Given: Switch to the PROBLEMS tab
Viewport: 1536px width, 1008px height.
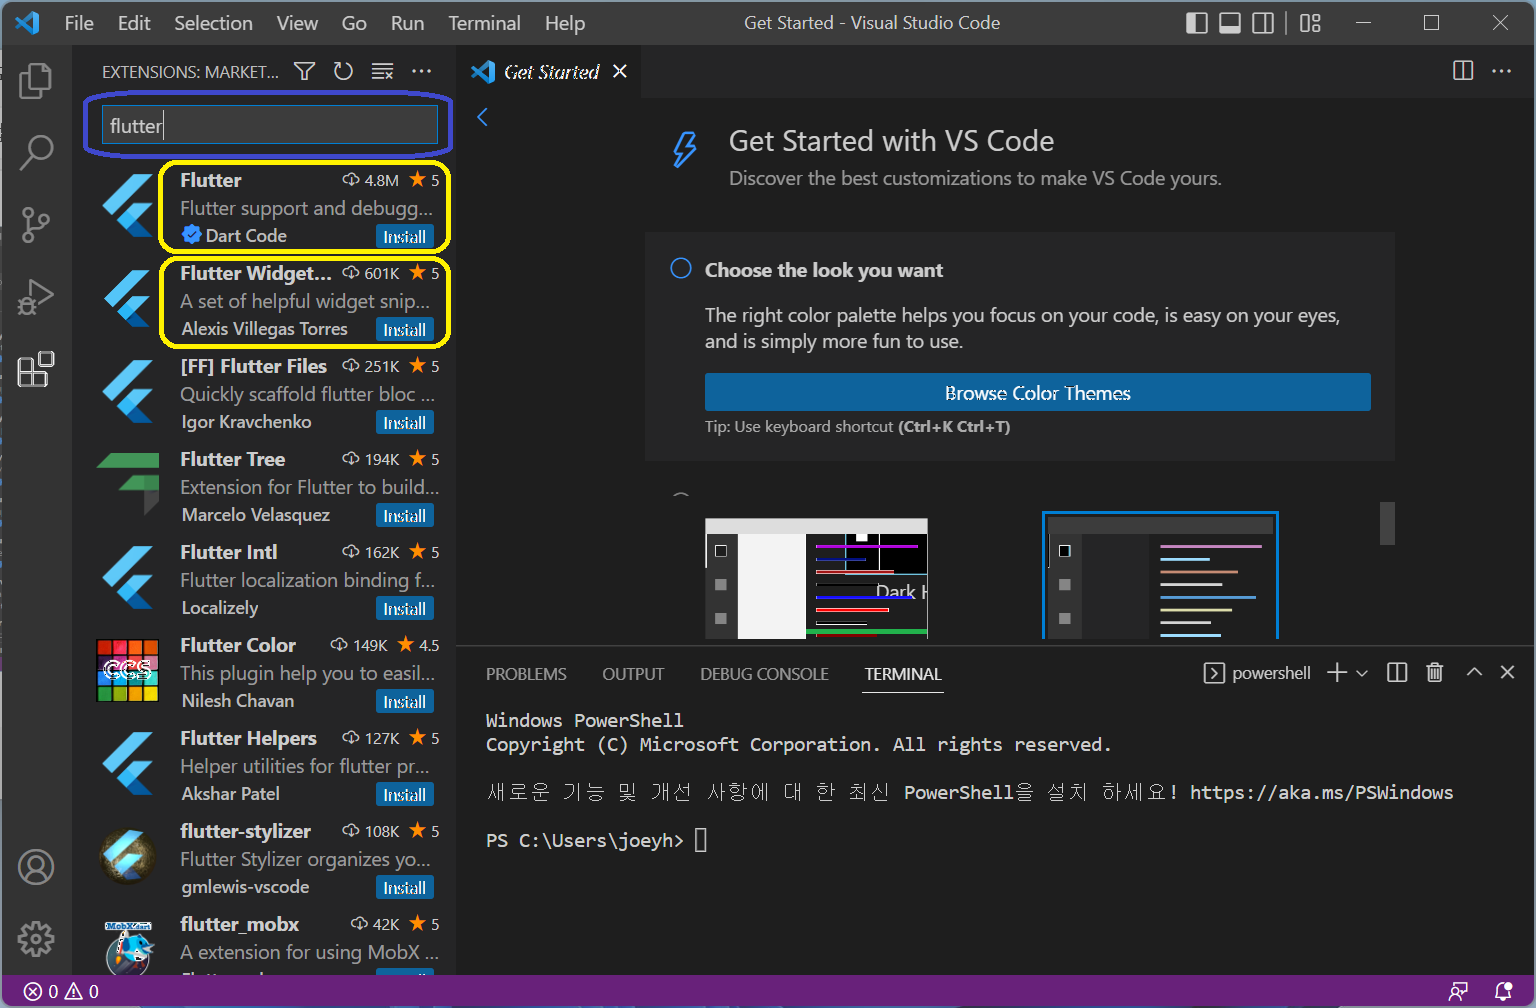Looking at the screenshot, I should point(526,674).
